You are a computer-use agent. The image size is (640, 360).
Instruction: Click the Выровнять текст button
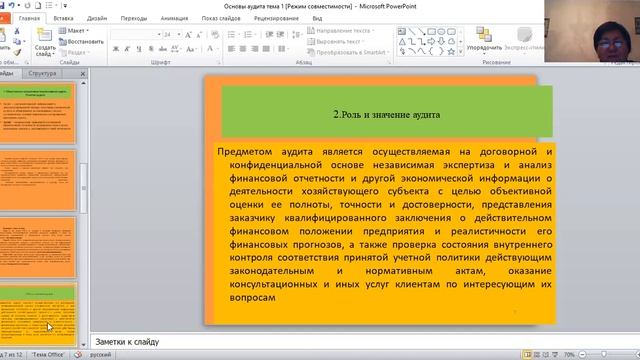tap(336, 42)
